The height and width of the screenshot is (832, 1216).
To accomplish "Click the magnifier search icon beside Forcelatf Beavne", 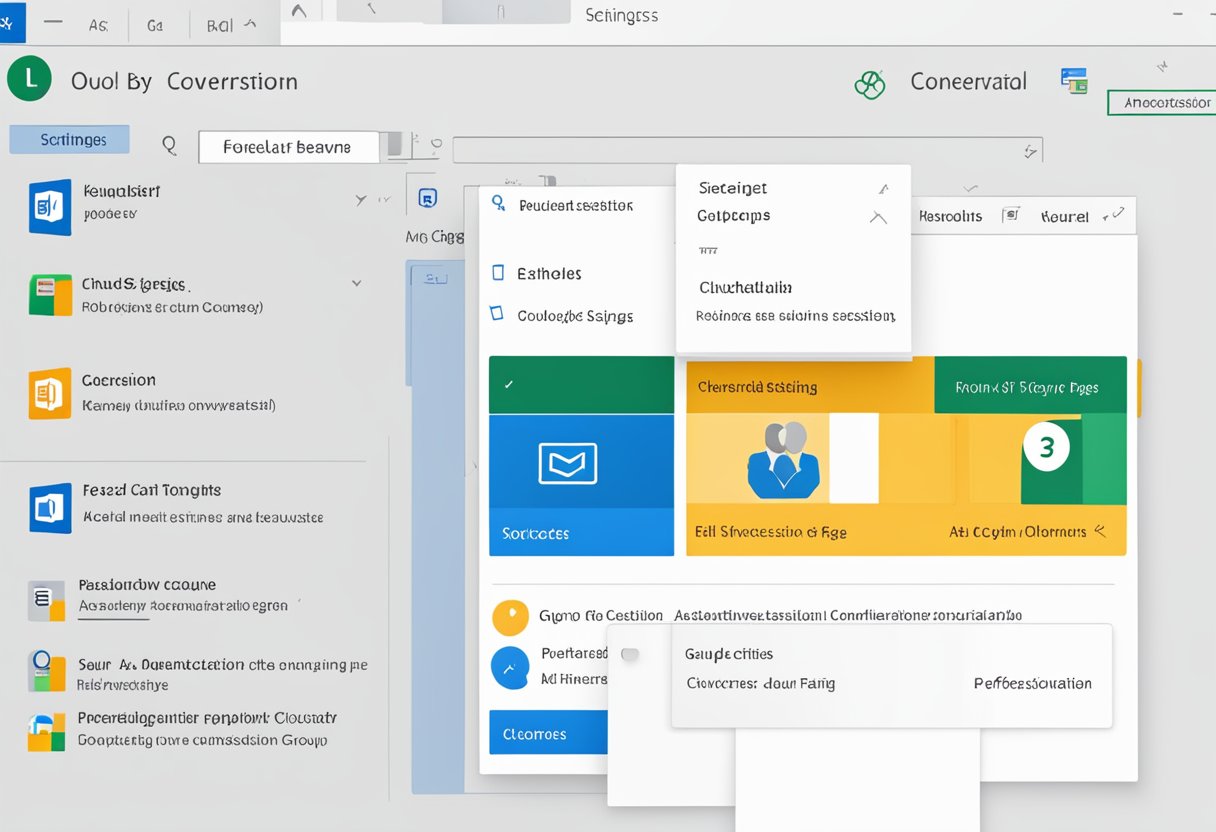I will pyautogui.click(x=169, y=147).
